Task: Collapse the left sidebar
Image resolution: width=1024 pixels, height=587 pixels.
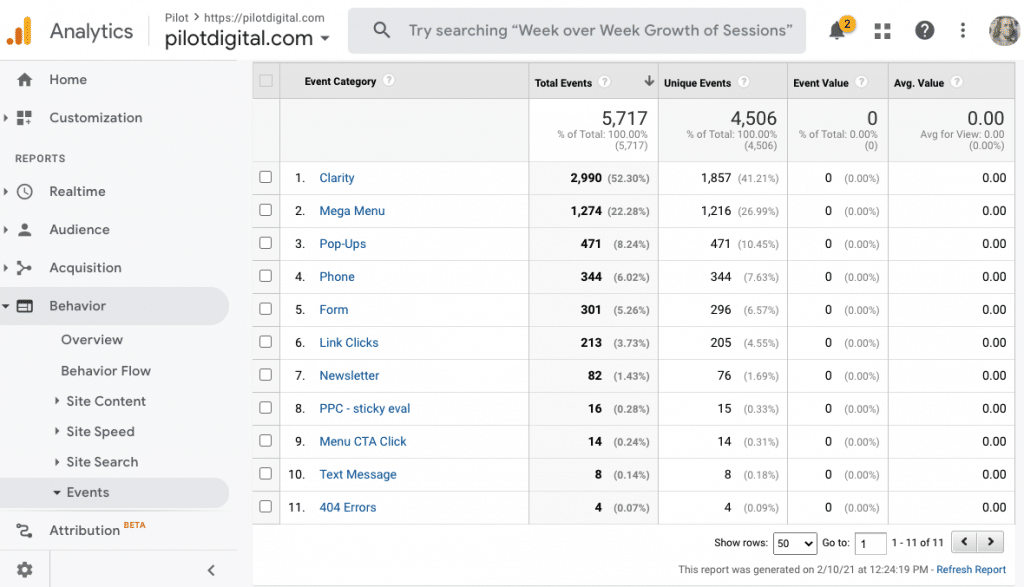Action: [x=211, y=570]
